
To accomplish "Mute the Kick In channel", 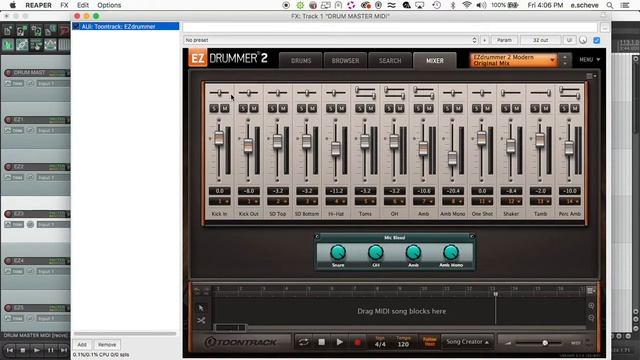I will (x=225, y=108).
